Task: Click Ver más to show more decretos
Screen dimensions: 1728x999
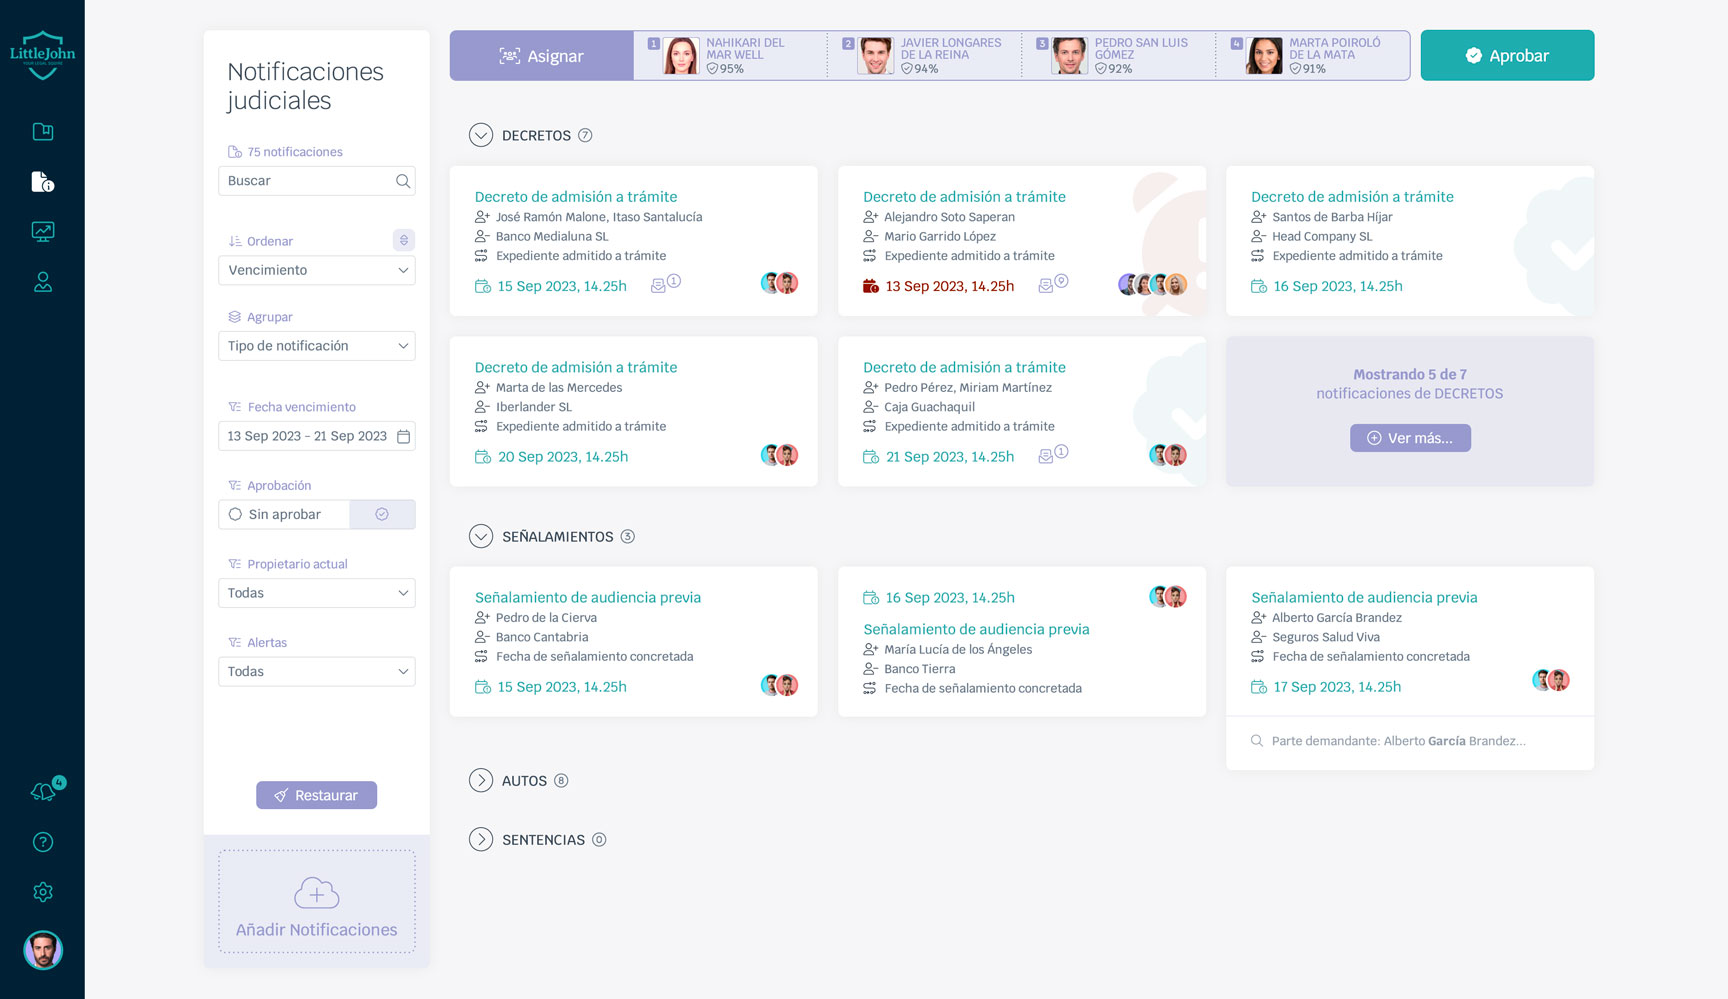Action: pyautogui.click(x=1410, y=438)
